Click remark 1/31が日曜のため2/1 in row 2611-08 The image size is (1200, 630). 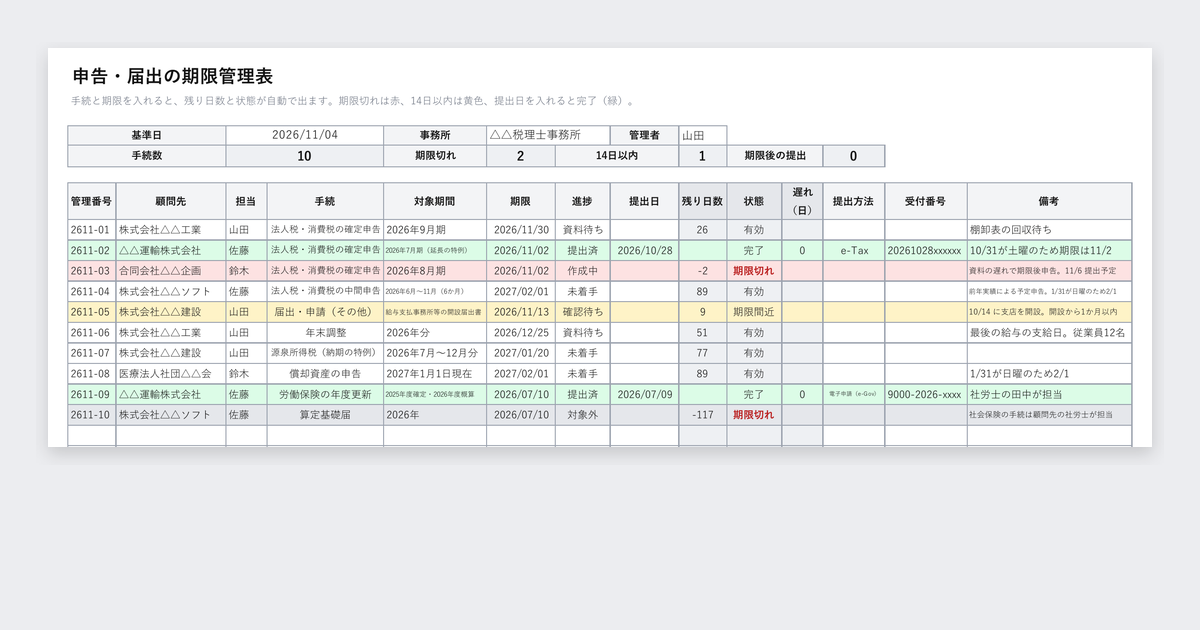click(1049, 374)
